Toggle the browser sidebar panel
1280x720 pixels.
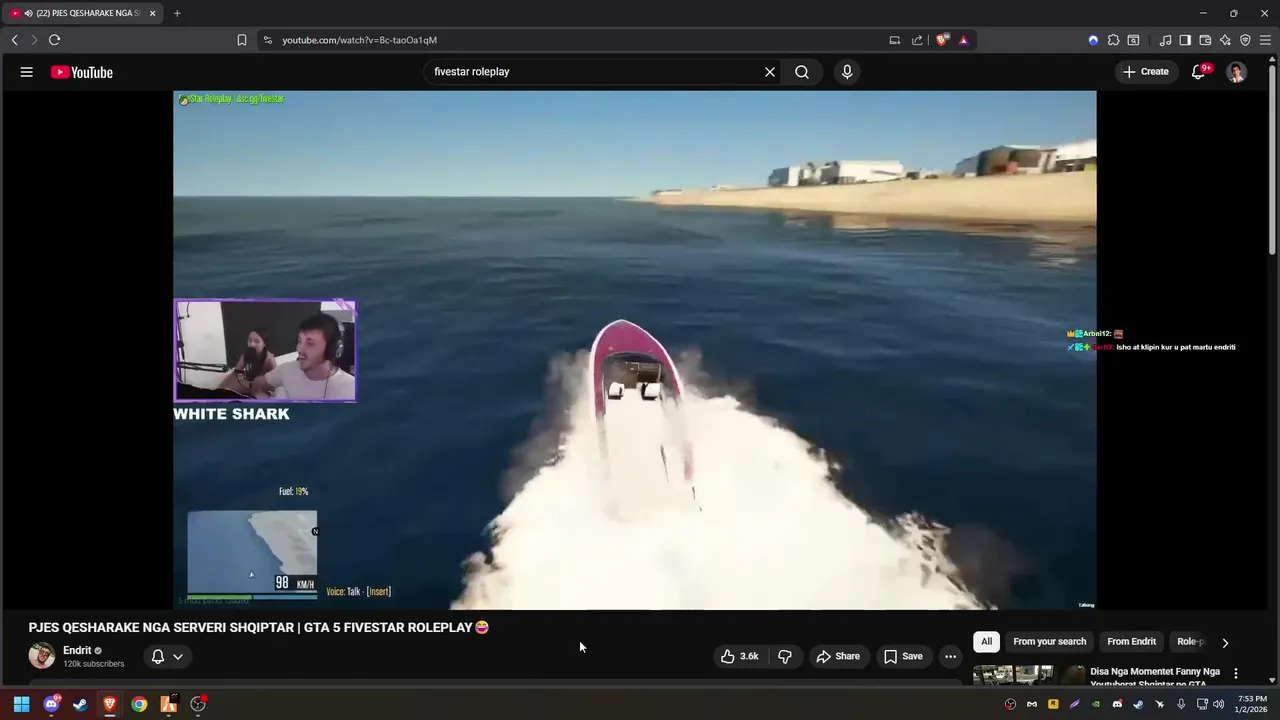click(1185, 40)
